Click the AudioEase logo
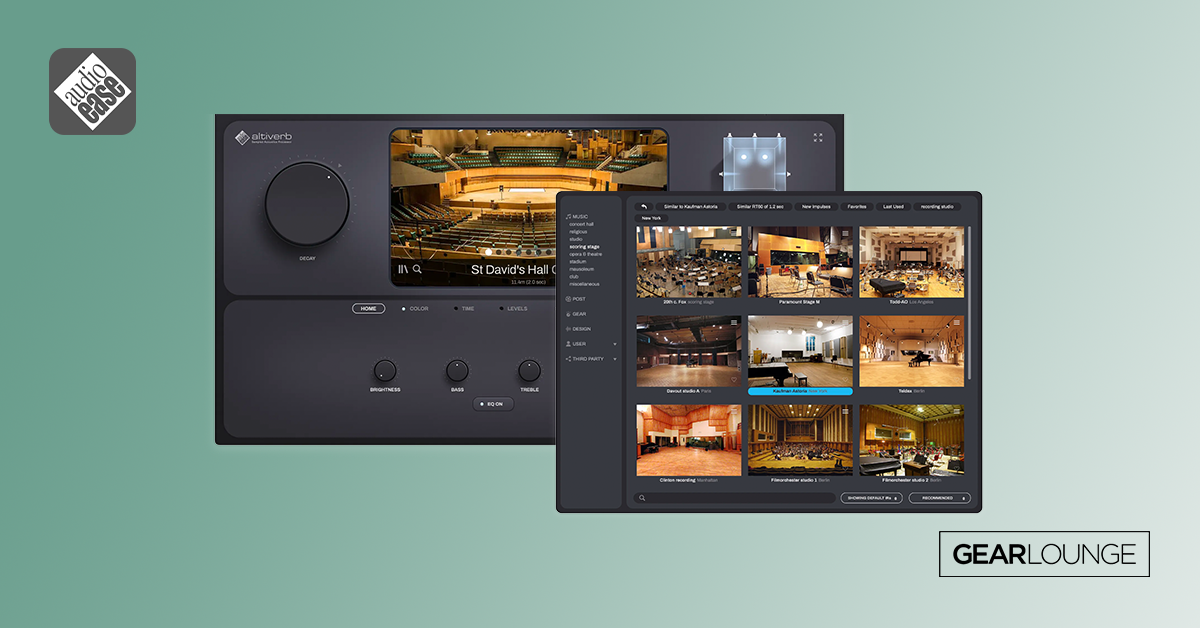This screenshot has height=628, width=1200. 92,91
